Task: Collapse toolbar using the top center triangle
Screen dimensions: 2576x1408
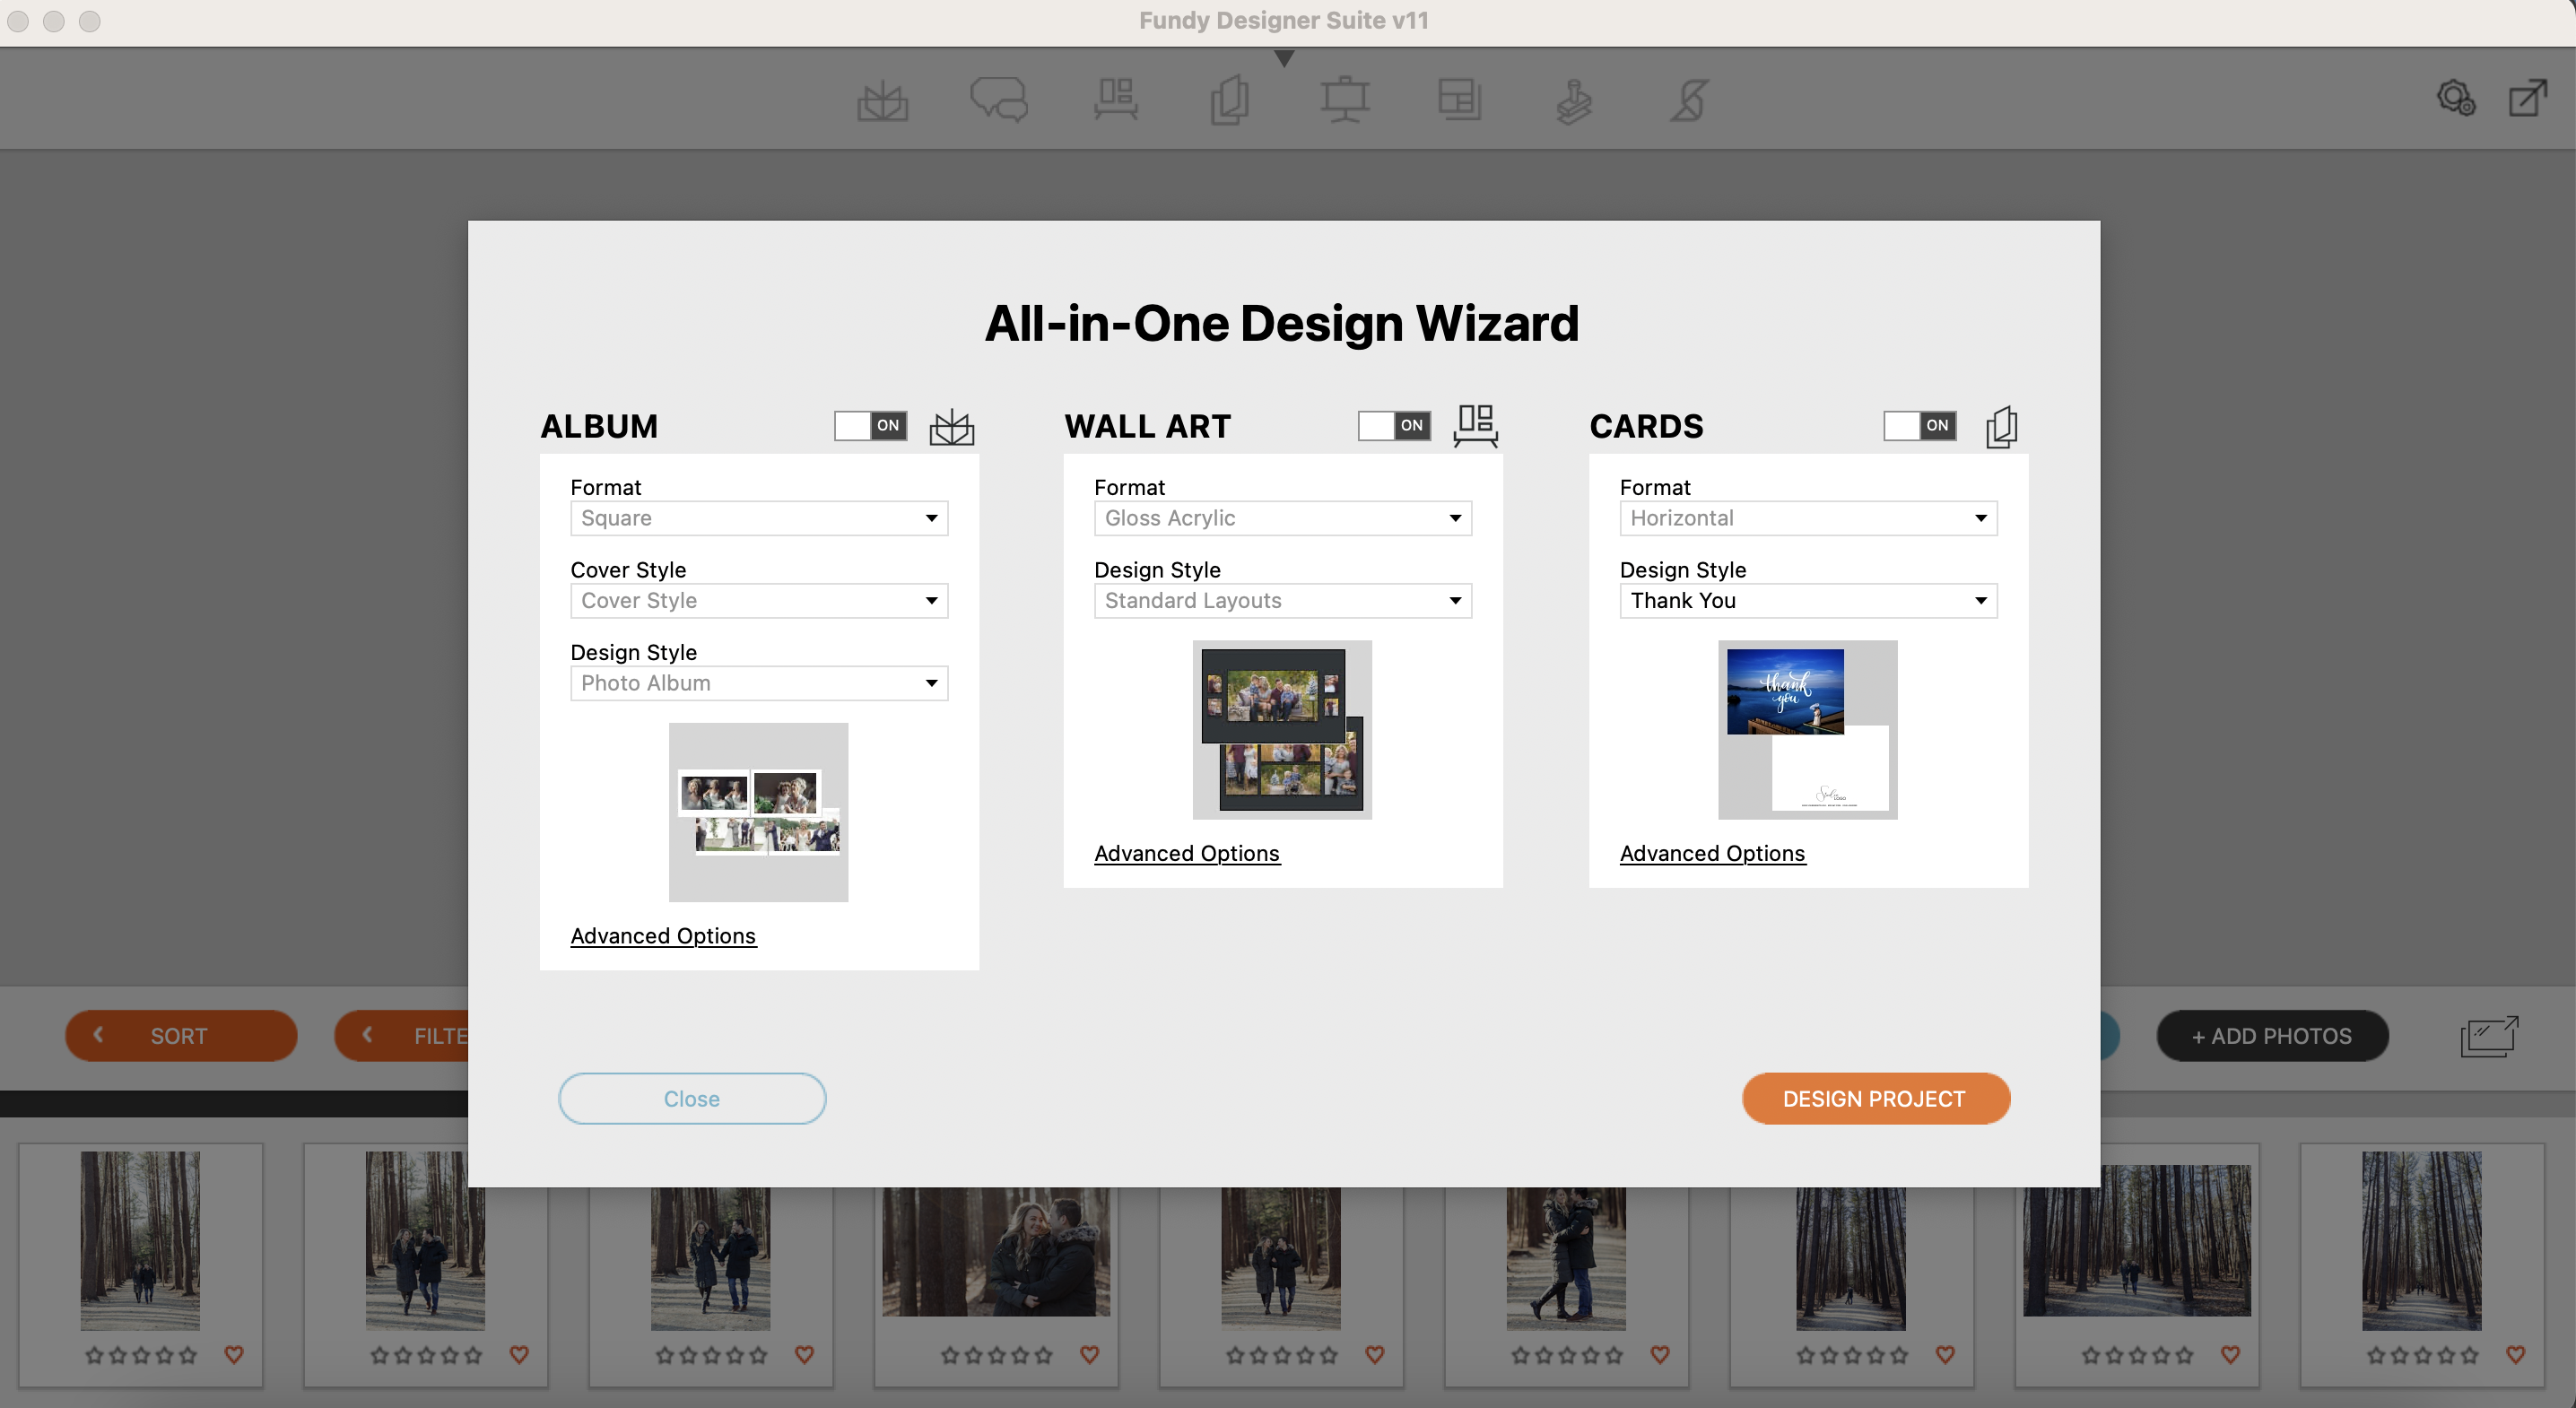Action: 1284,59
